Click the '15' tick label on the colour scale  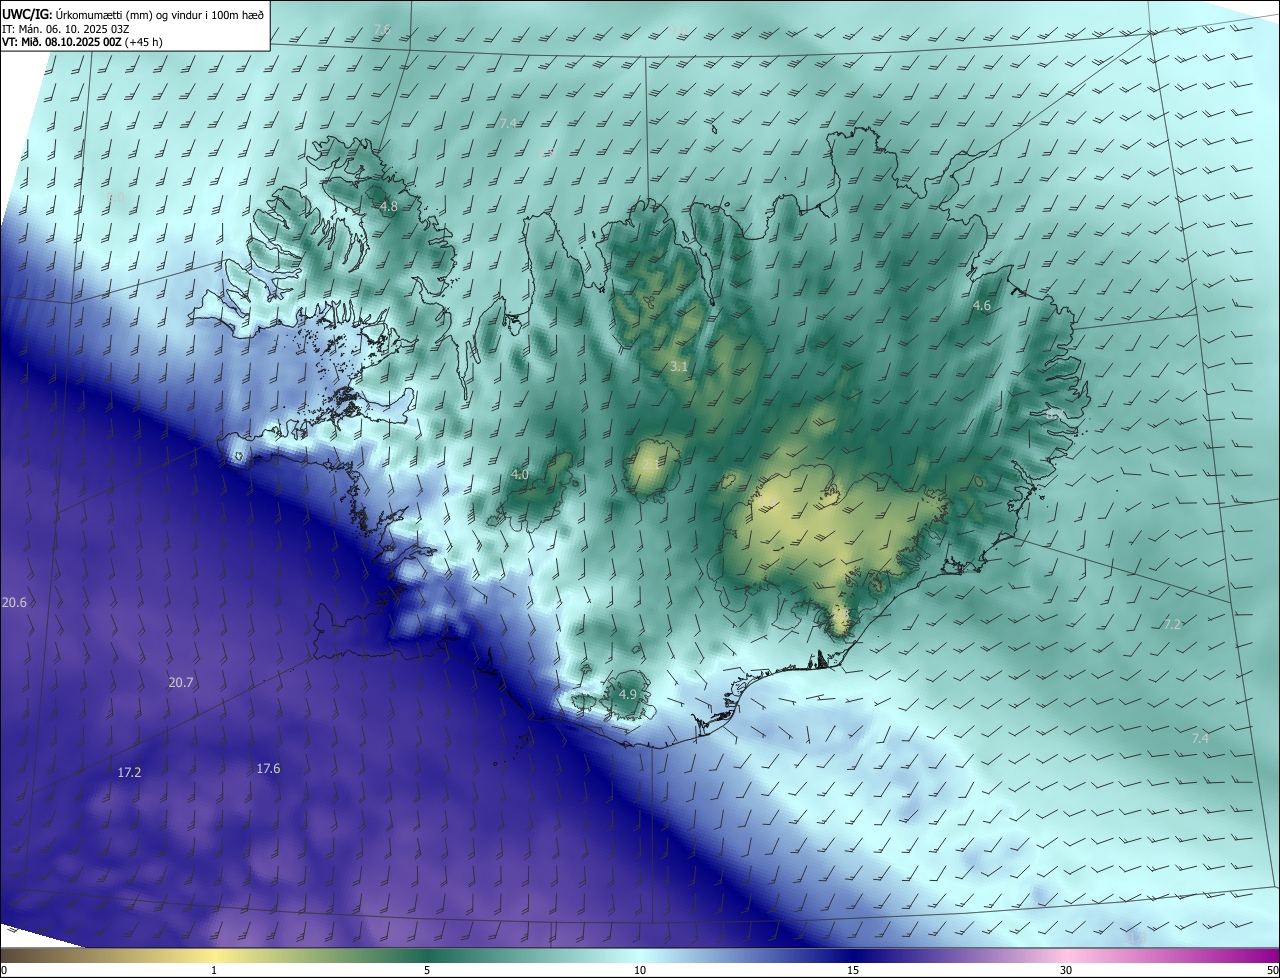tap(853, 970)
